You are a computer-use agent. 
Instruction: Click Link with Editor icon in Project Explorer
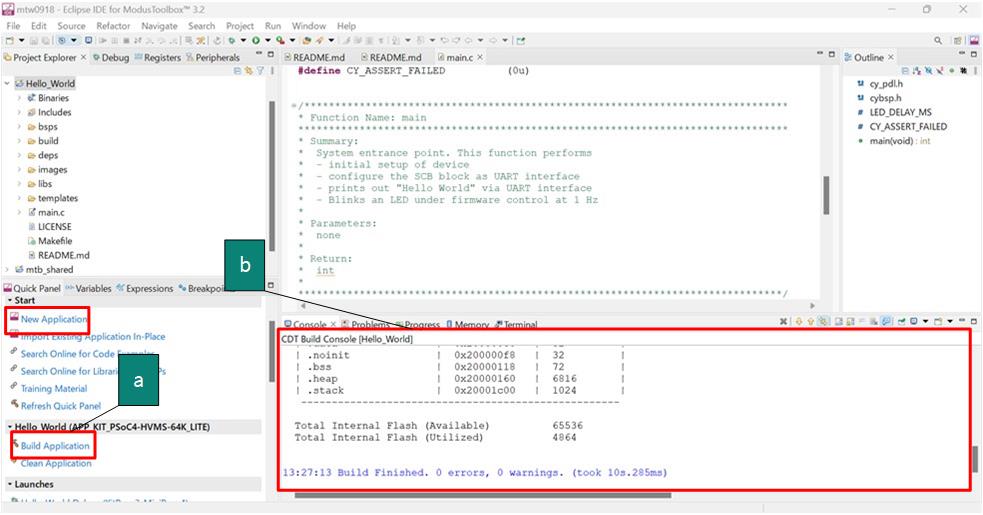click(x=249, y=71)
